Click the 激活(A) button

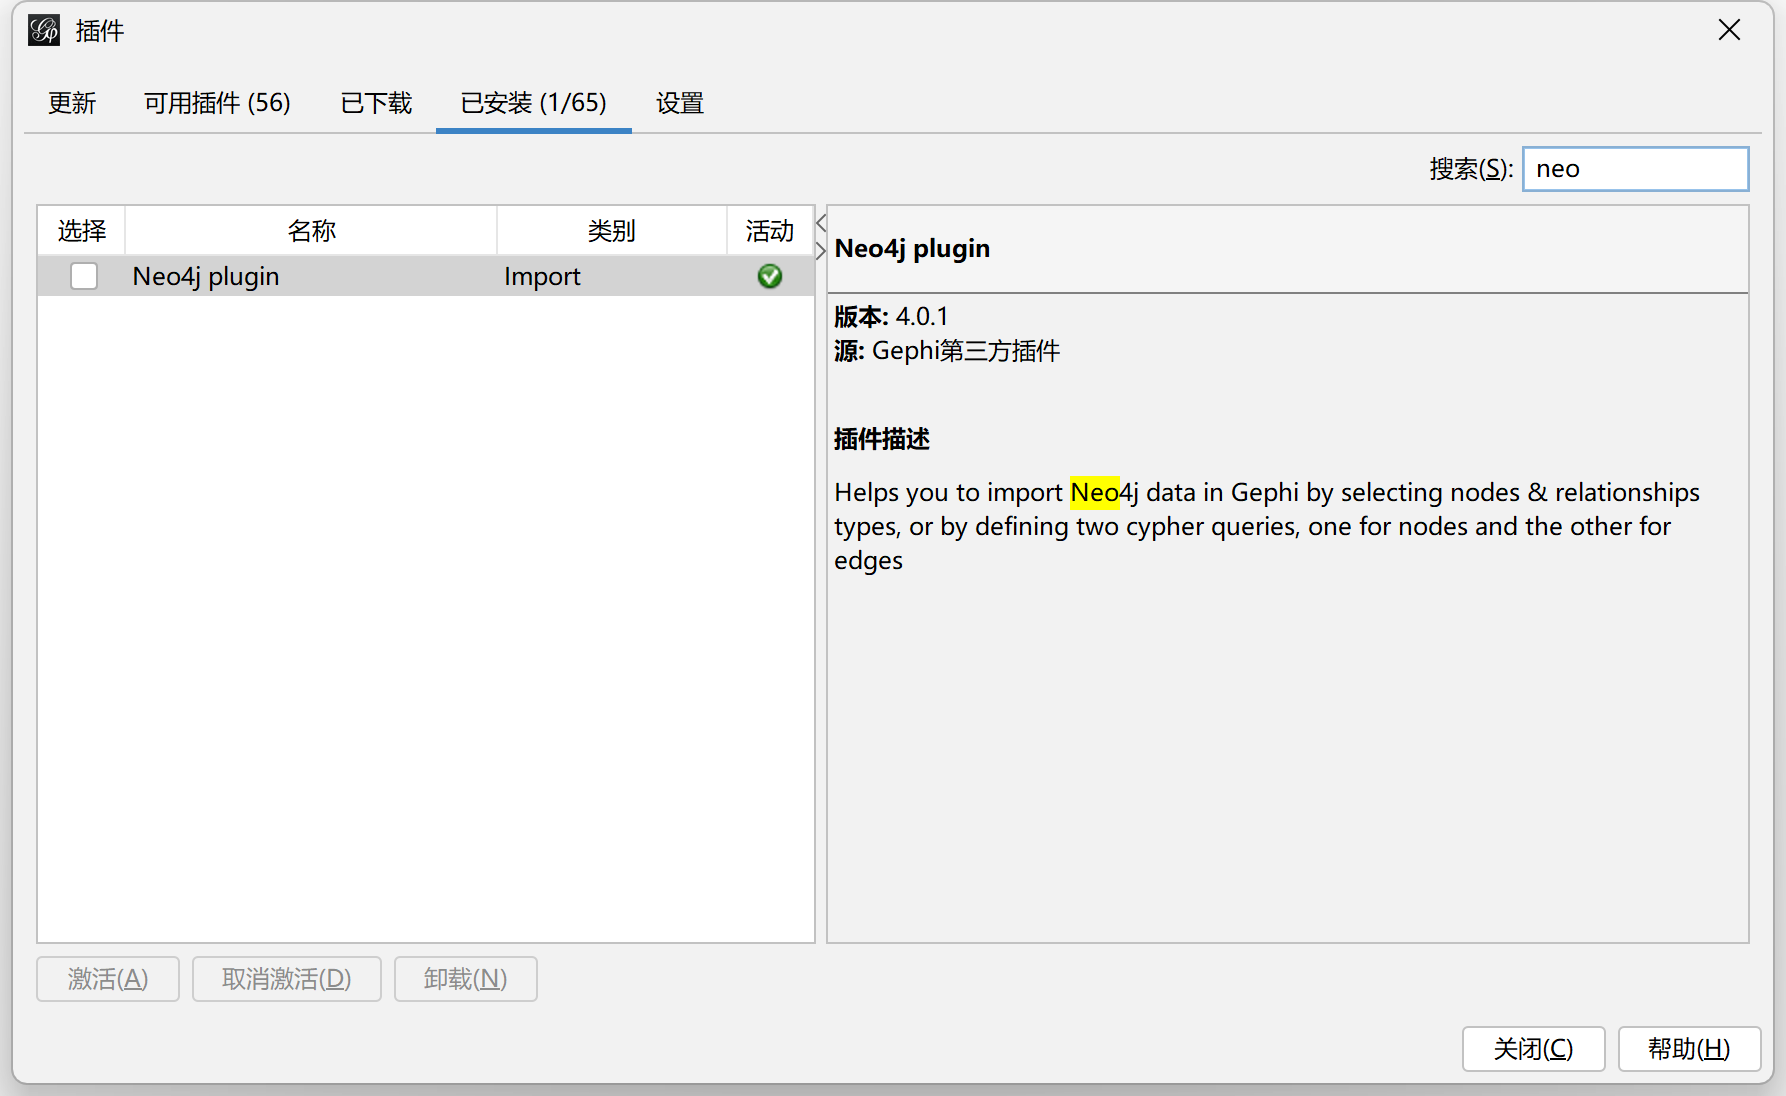(x=108, y=979)
